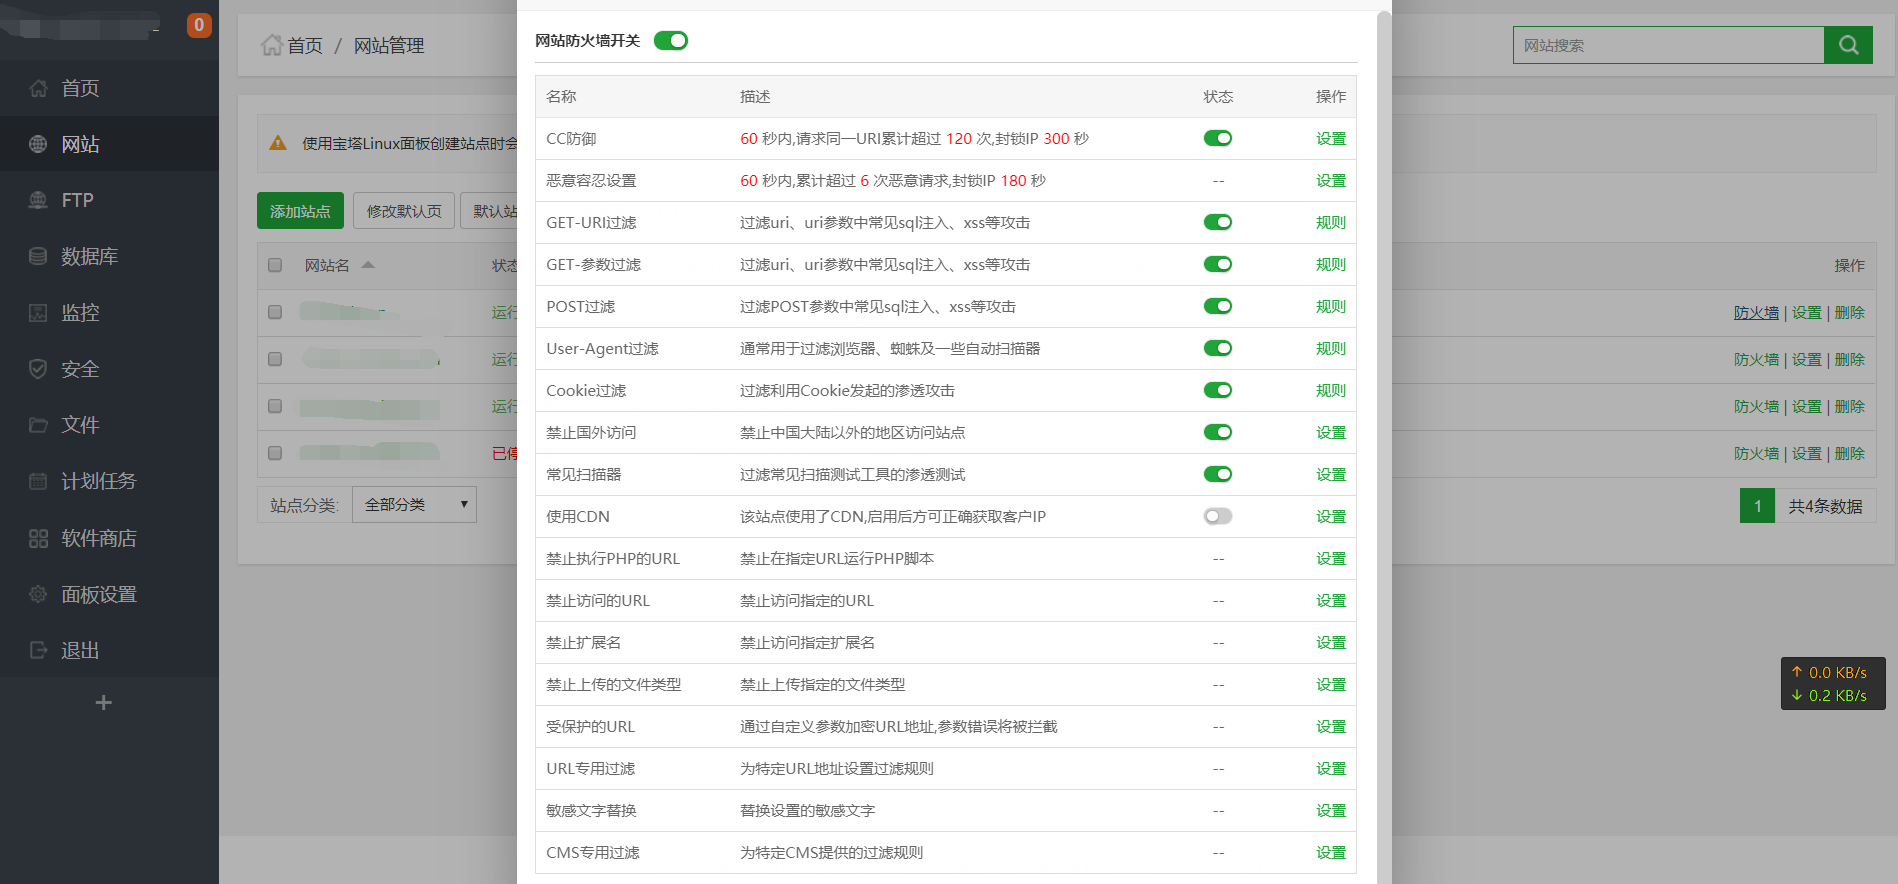1898x884 pixels.
Task: Open 设置 for CC防御
Action: (x=1331, y=138)
